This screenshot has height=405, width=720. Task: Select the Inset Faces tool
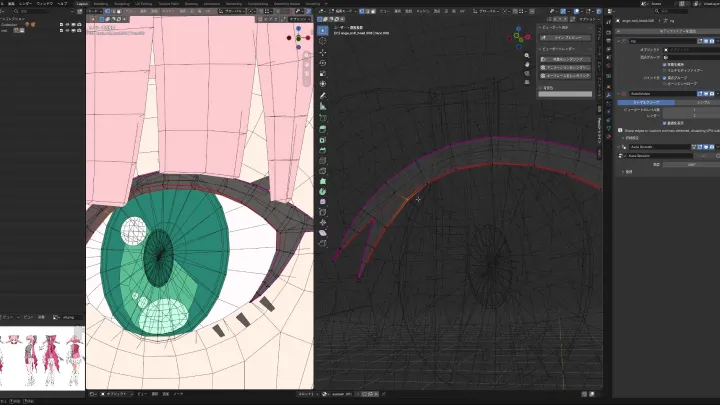(323, 140)
